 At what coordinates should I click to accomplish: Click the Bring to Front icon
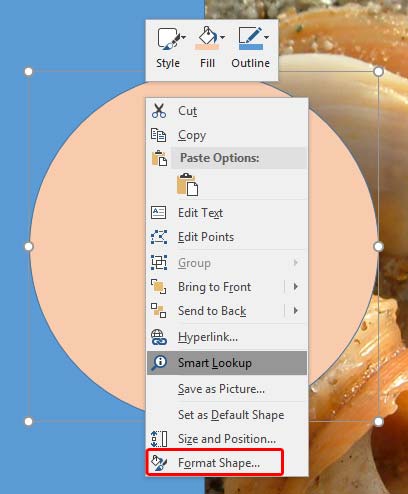point(159,287)
